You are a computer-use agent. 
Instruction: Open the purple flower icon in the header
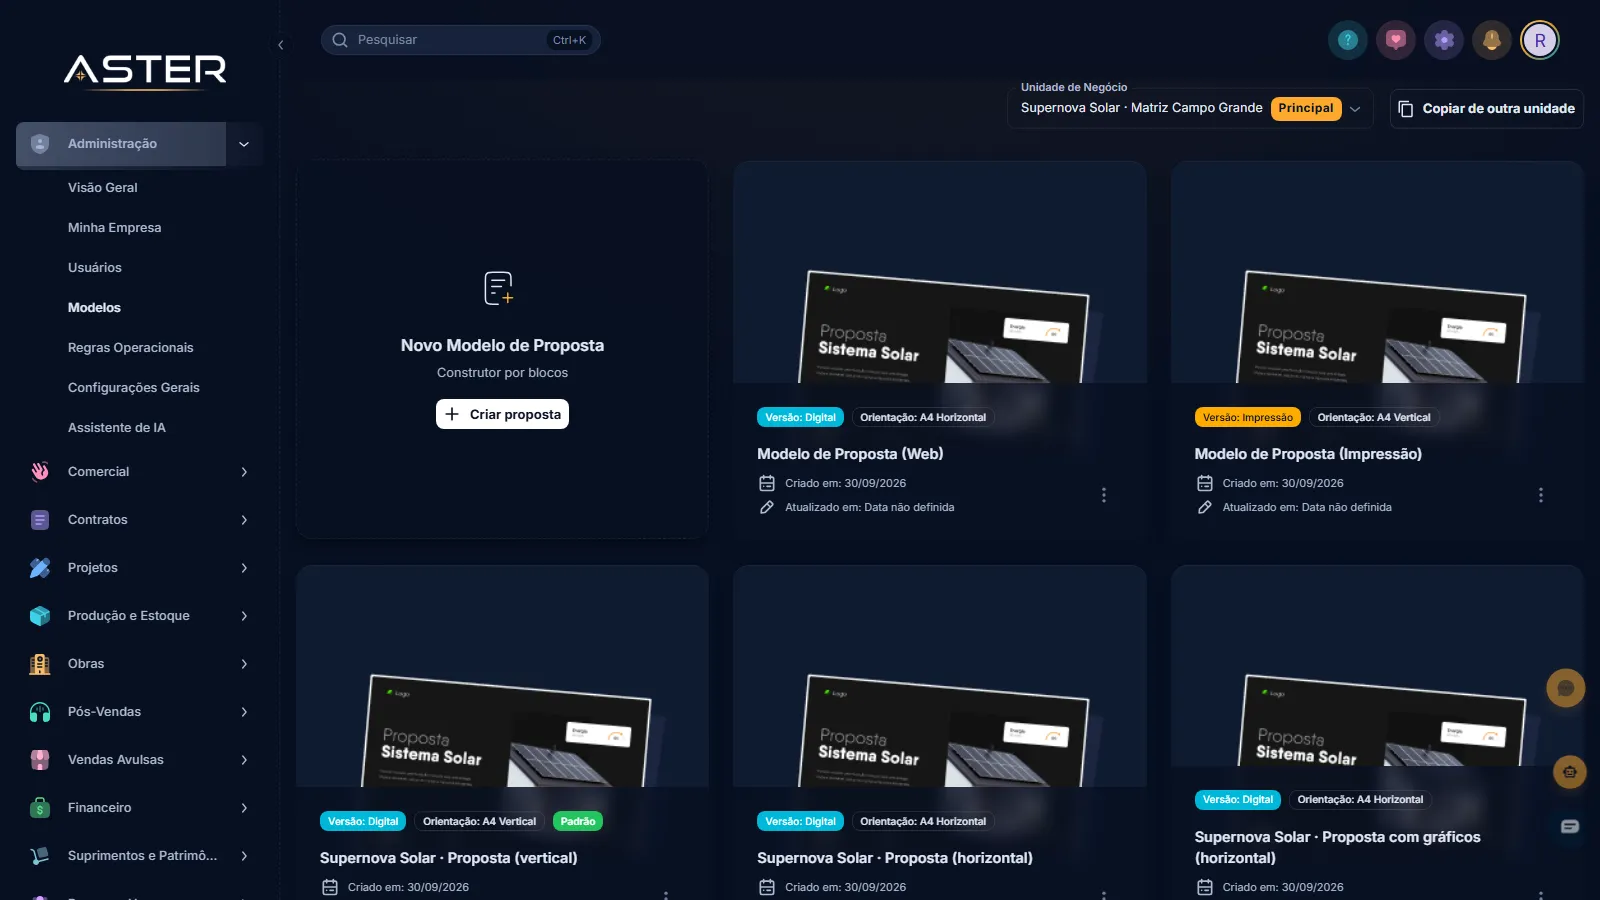pyautogui.click(x=1444, y=40)
